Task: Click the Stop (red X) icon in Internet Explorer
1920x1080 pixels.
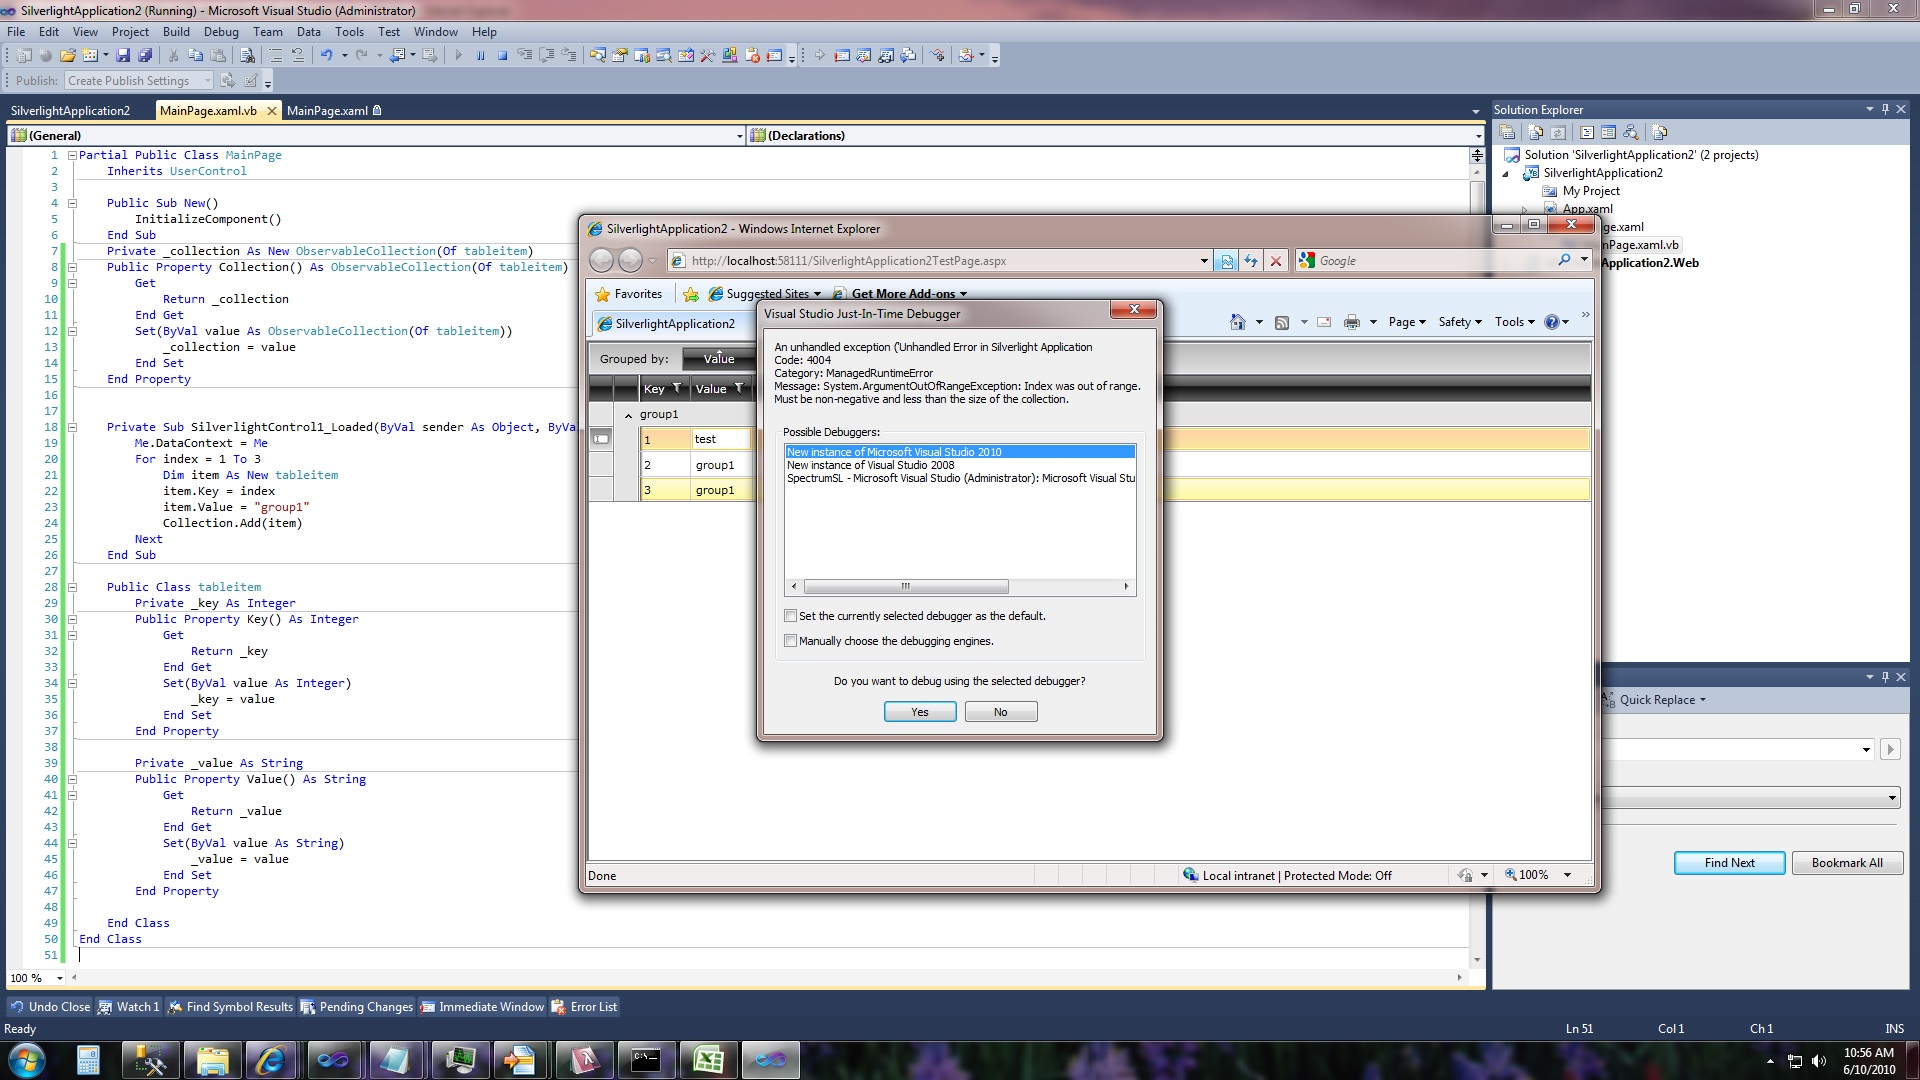Action: (x=1275, y=261)
